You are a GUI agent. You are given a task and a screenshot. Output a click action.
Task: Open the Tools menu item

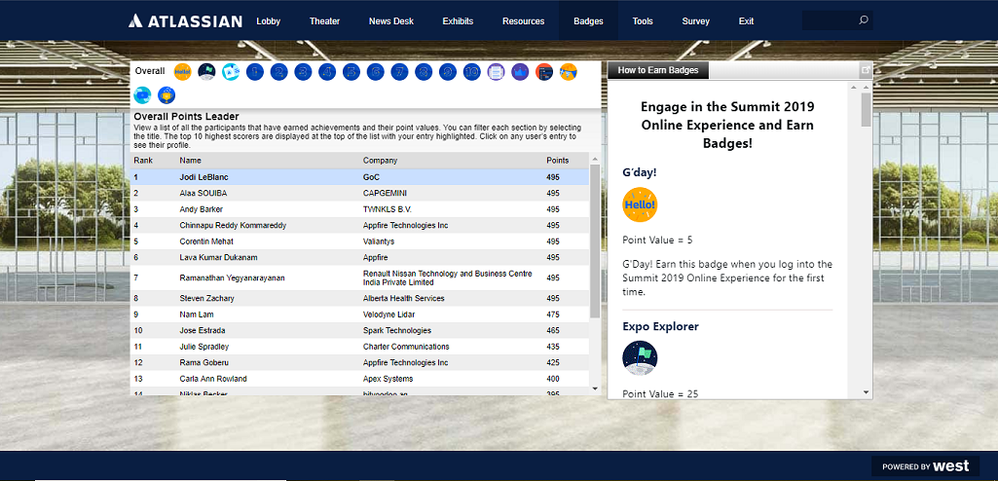point(643,21)
